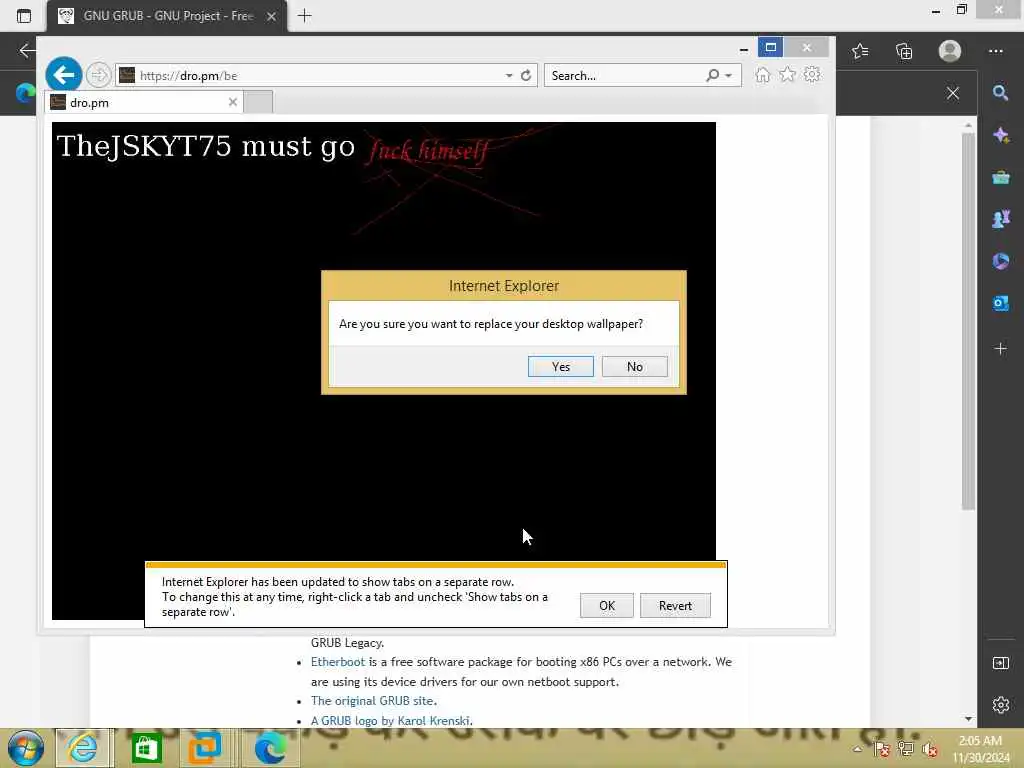Viewport: 1024px width, 768px height.
Task: Open A GRUB logo by Karol Krenski link
Action: (391, 720)
